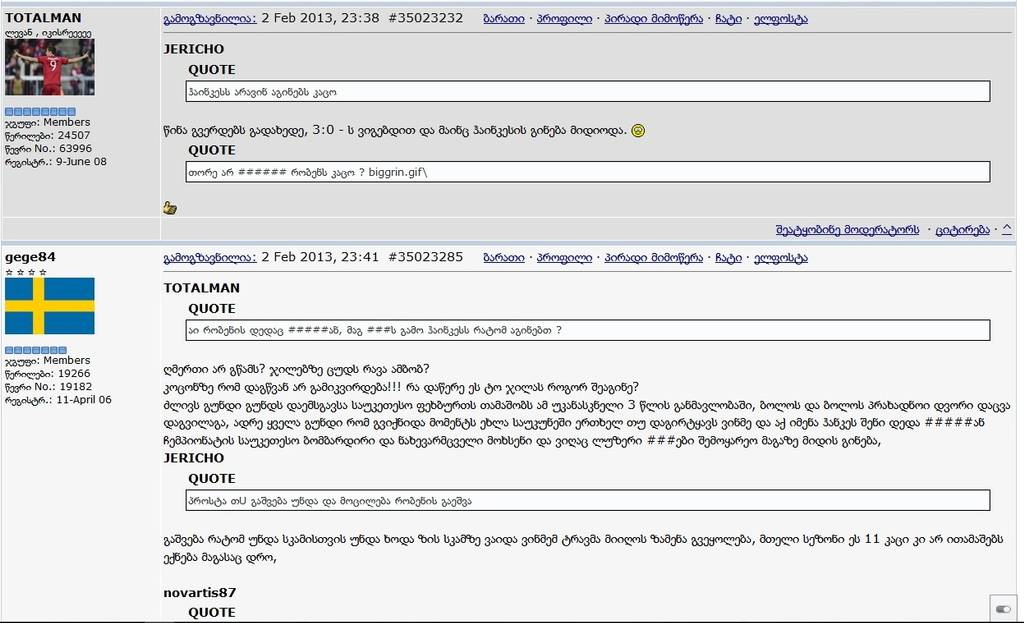Click the text 'რეგისტრ.: 9-June 08'
The image size is (1024, 623).
point(56,161)
